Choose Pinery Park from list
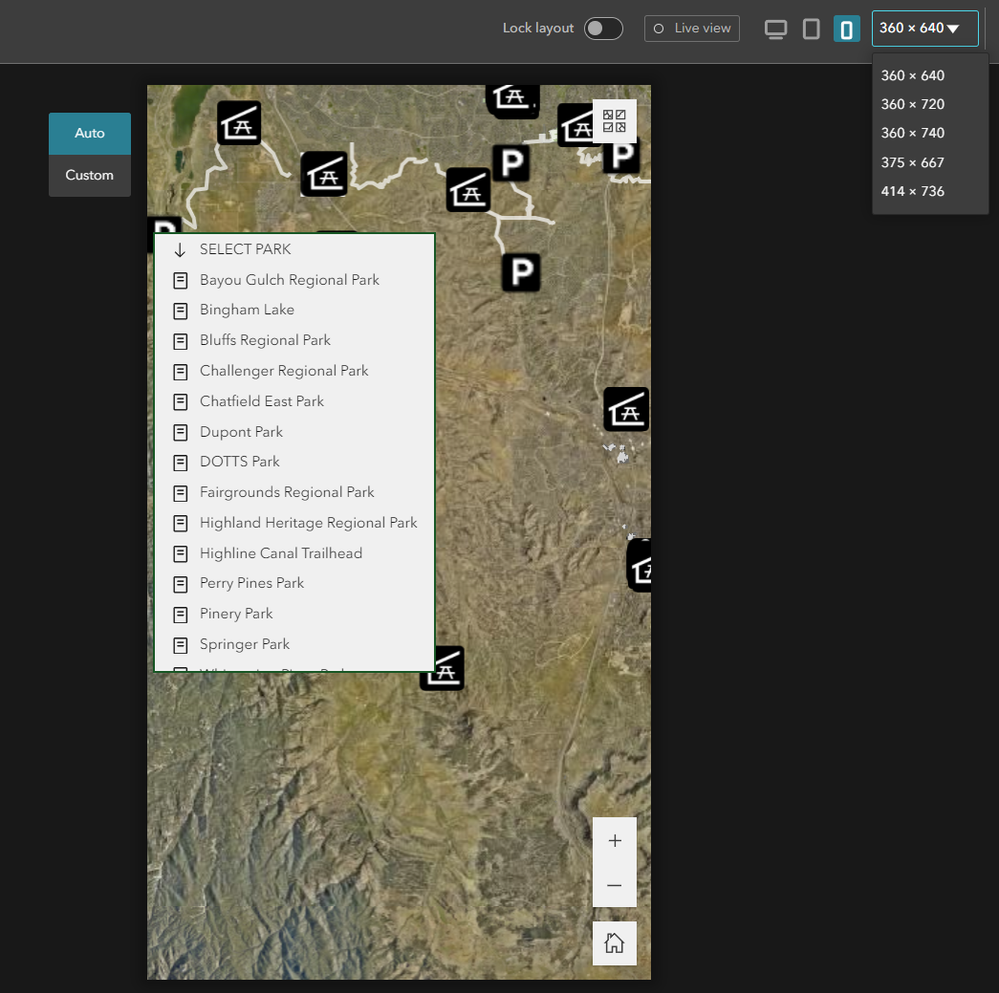 coord(294,613)
